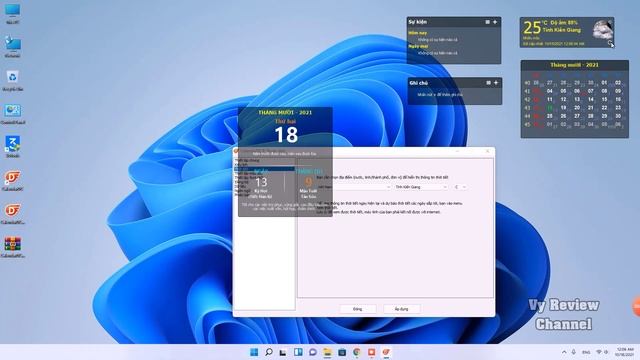
Task: Select the calendar app taskbar icon
Action: [x=386, y=352]
